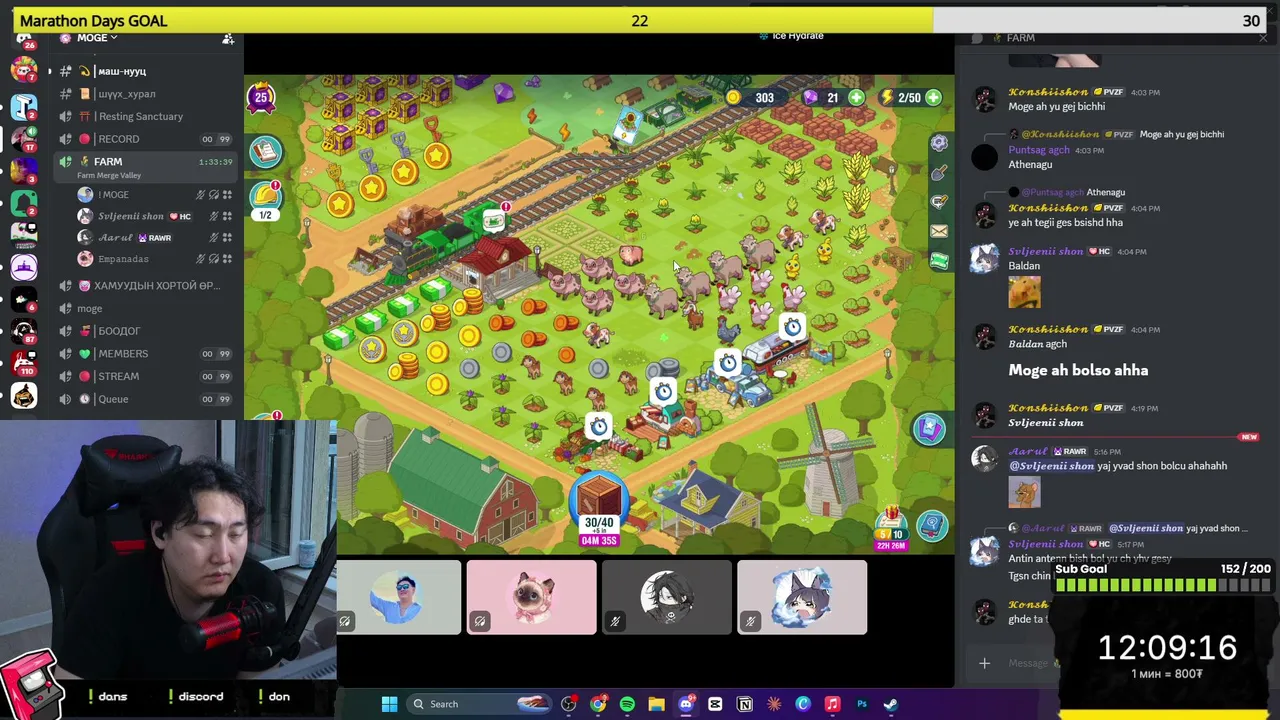Click user Aarul in the FARM voice list
Image resolution: width=1280 pixels, height=720 pixels.
[x=155, y=238]
